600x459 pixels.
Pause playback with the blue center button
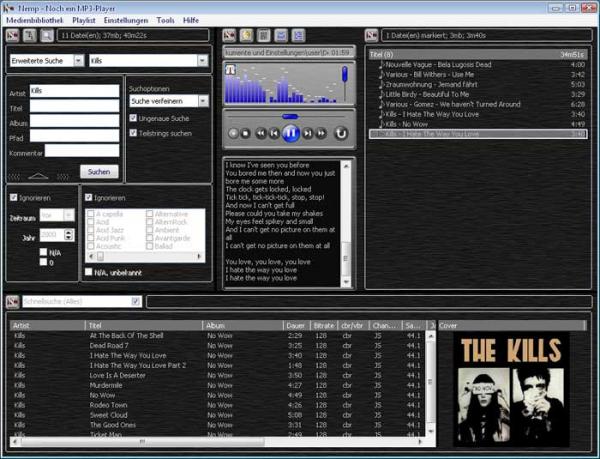click(290, 132)
